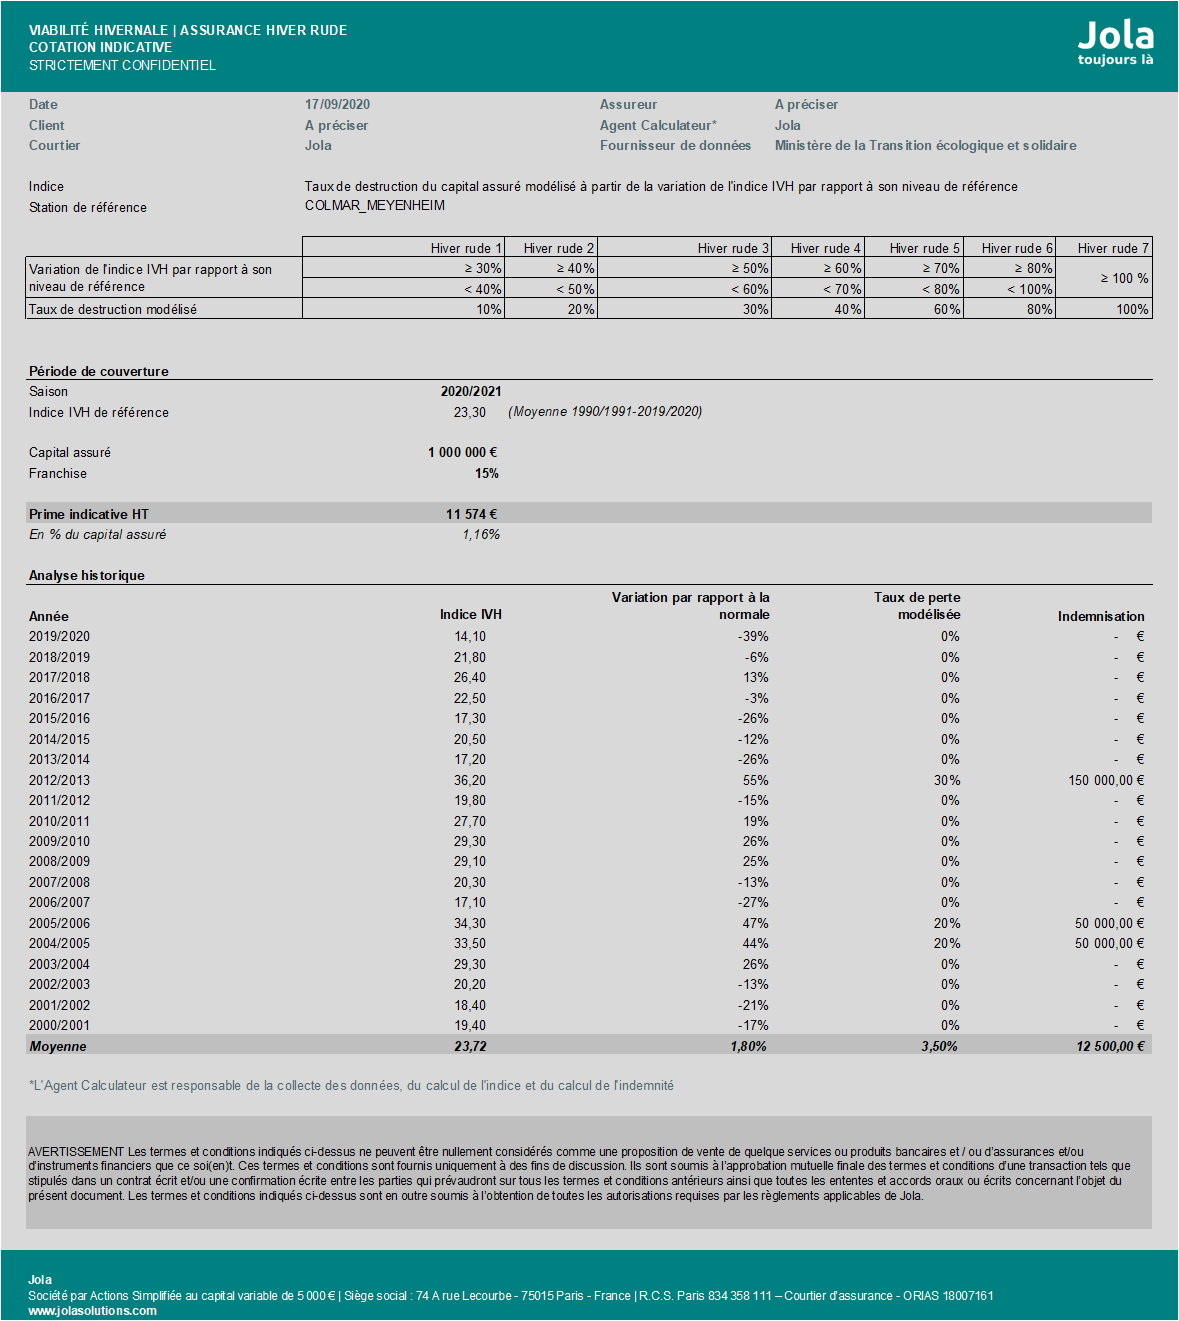Click the 'Agent Calculateur*' label
The image size is (1179, 1321).
pos(658,125)
